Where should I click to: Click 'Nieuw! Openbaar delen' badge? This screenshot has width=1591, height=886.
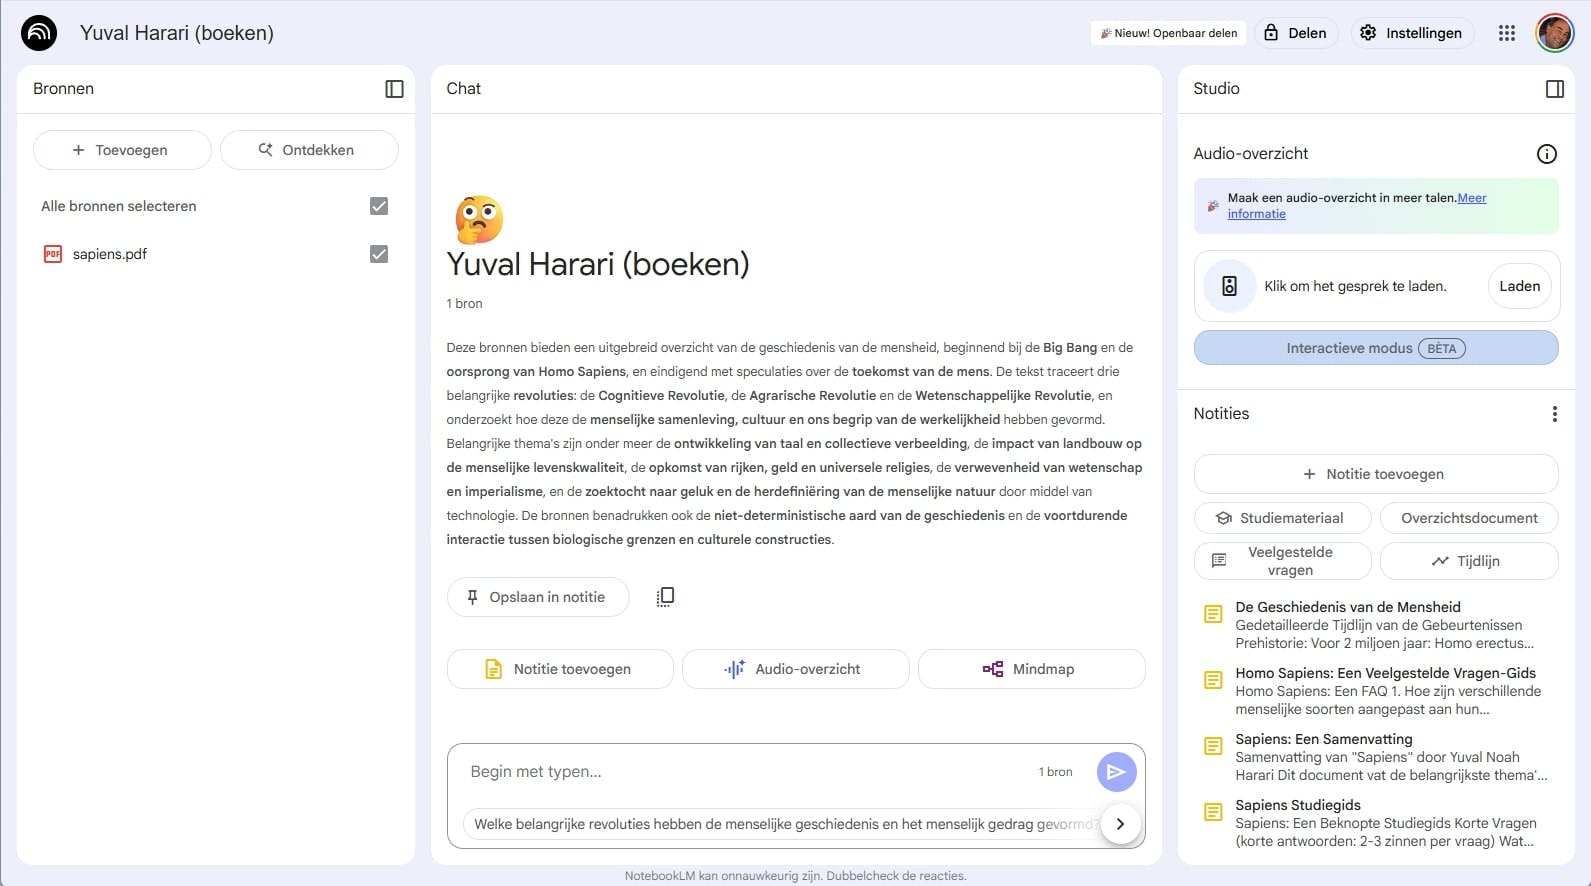point(1168,33)
